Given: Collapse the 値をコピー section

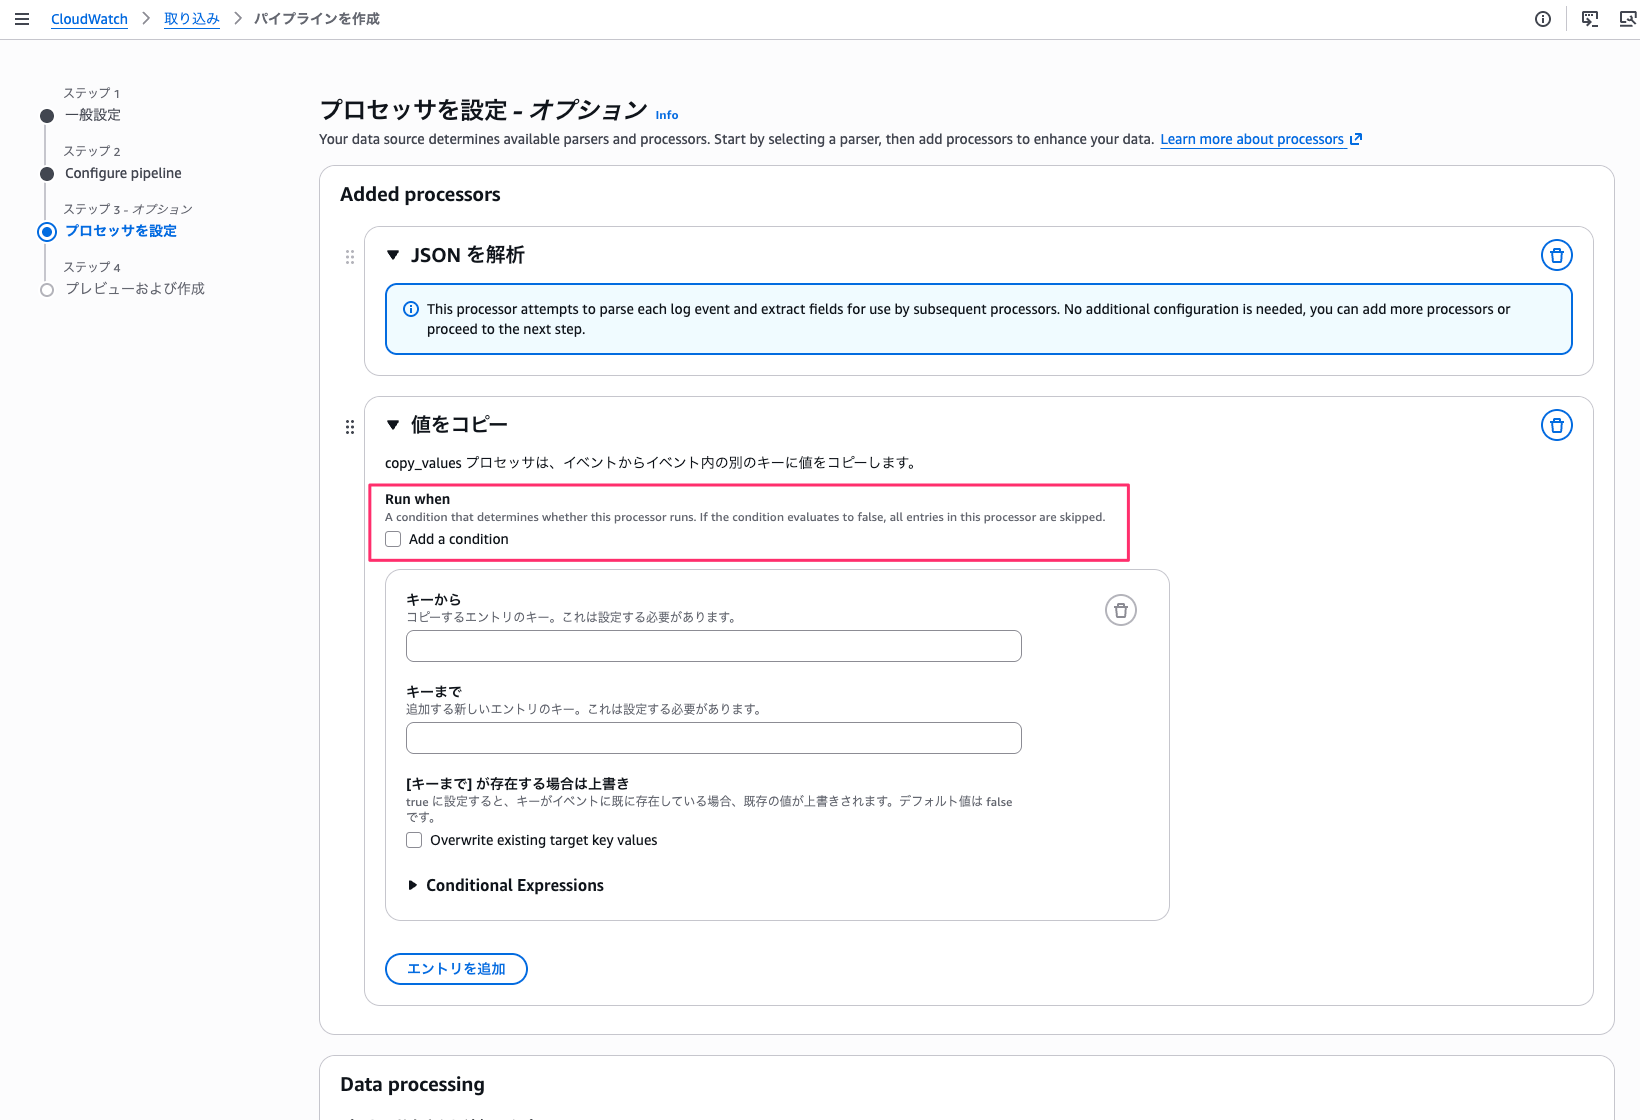Looking at the screenshot, I should click(393, 425).
